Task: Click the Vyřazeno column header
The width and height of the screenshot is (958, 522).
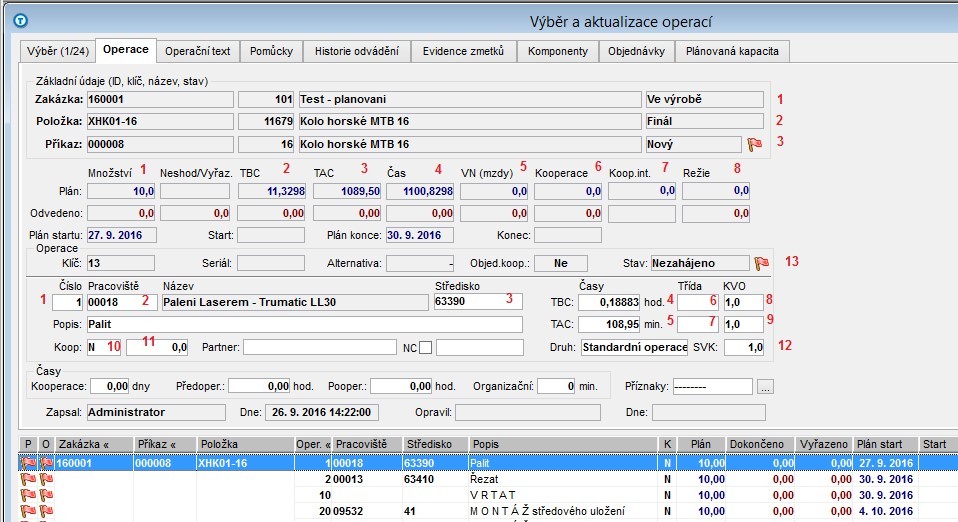Action: click(824, 444)
